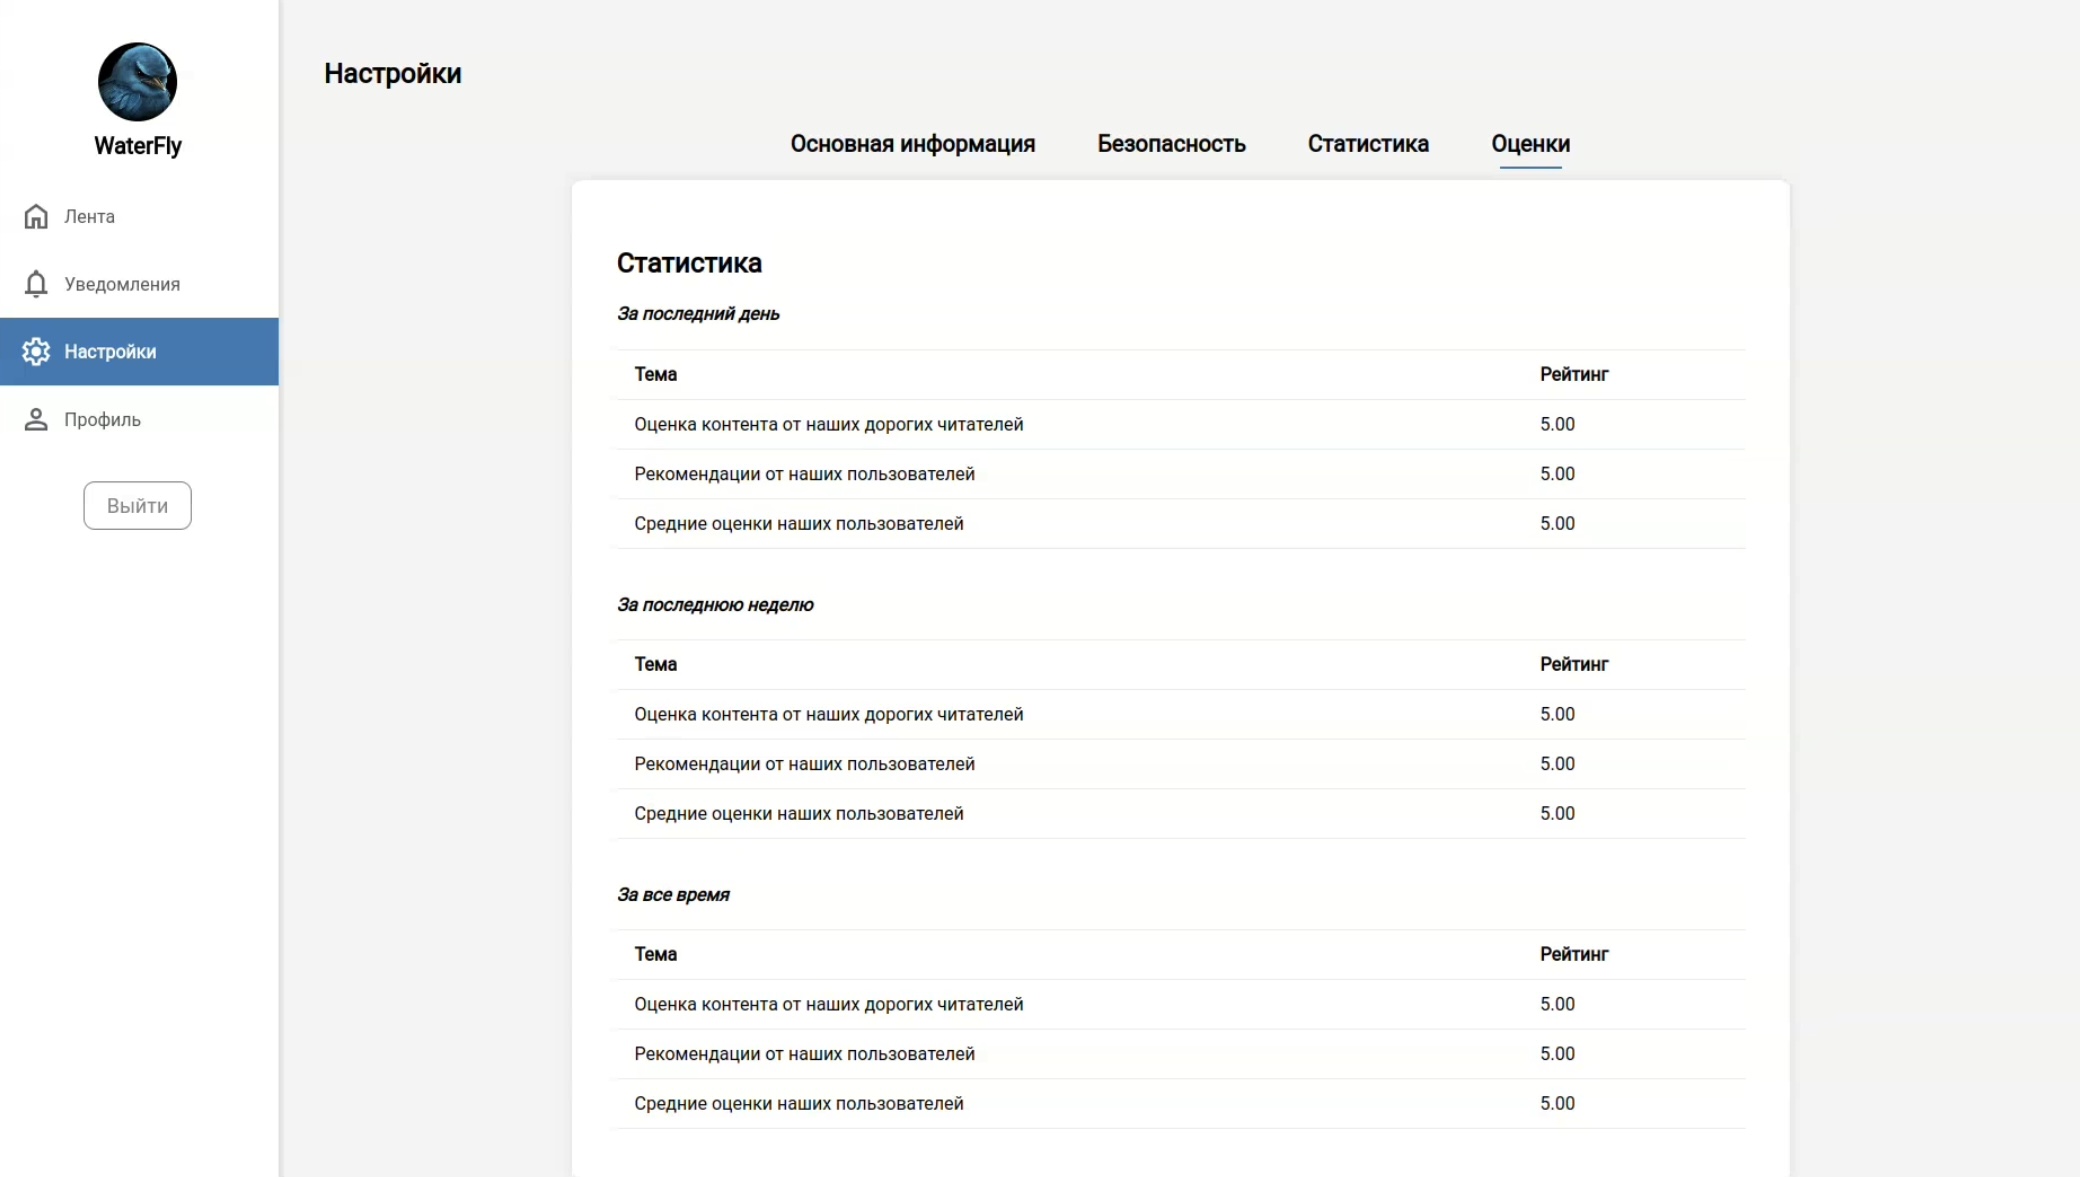
Task: Select the Средние оценки row under За все время
Action: [x=798, y=1103]
